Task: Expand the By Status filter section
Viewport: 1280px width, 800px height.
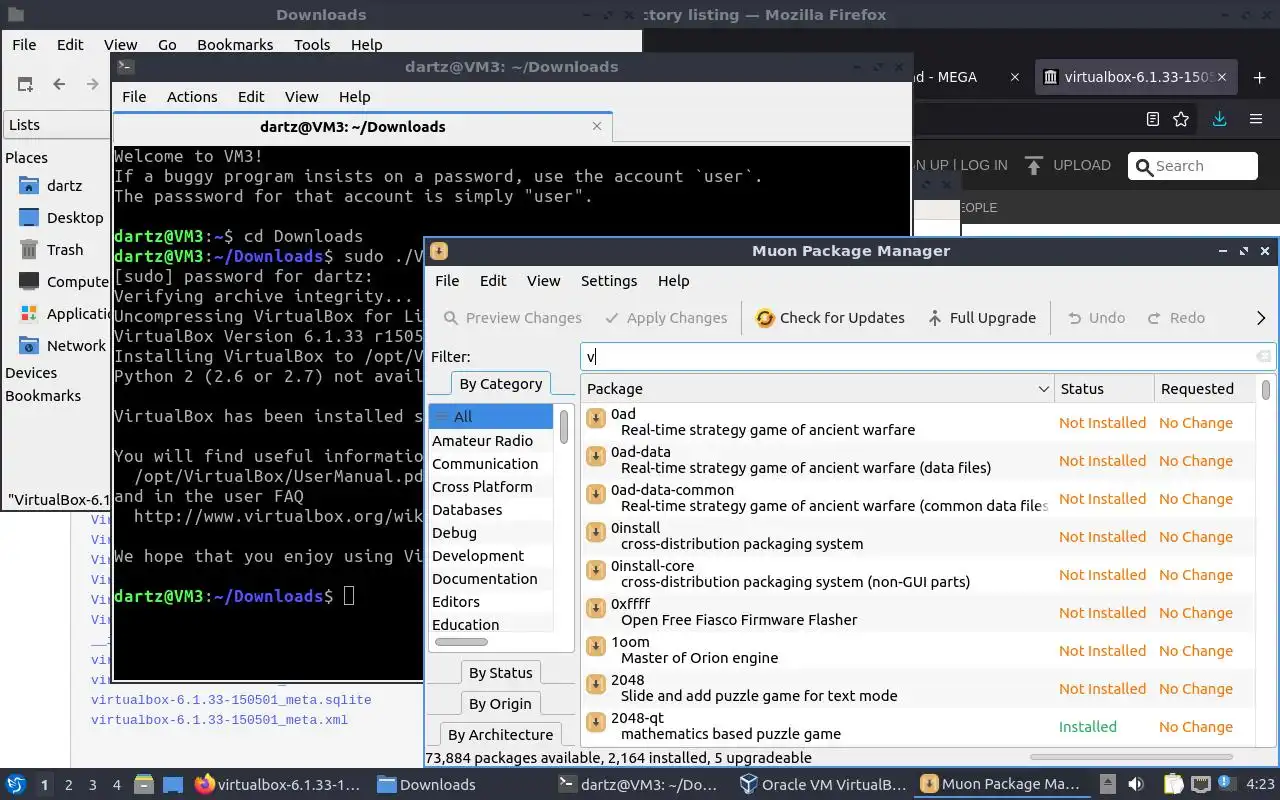Action: click(x=501, y=673)
